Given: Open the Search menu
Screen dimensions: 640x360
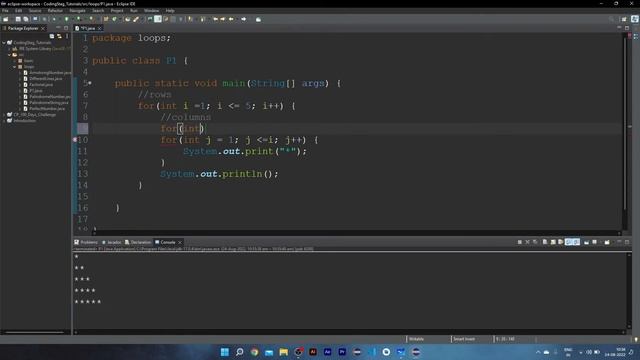Looking at the screenshot, I should click(x=98, y=11).
